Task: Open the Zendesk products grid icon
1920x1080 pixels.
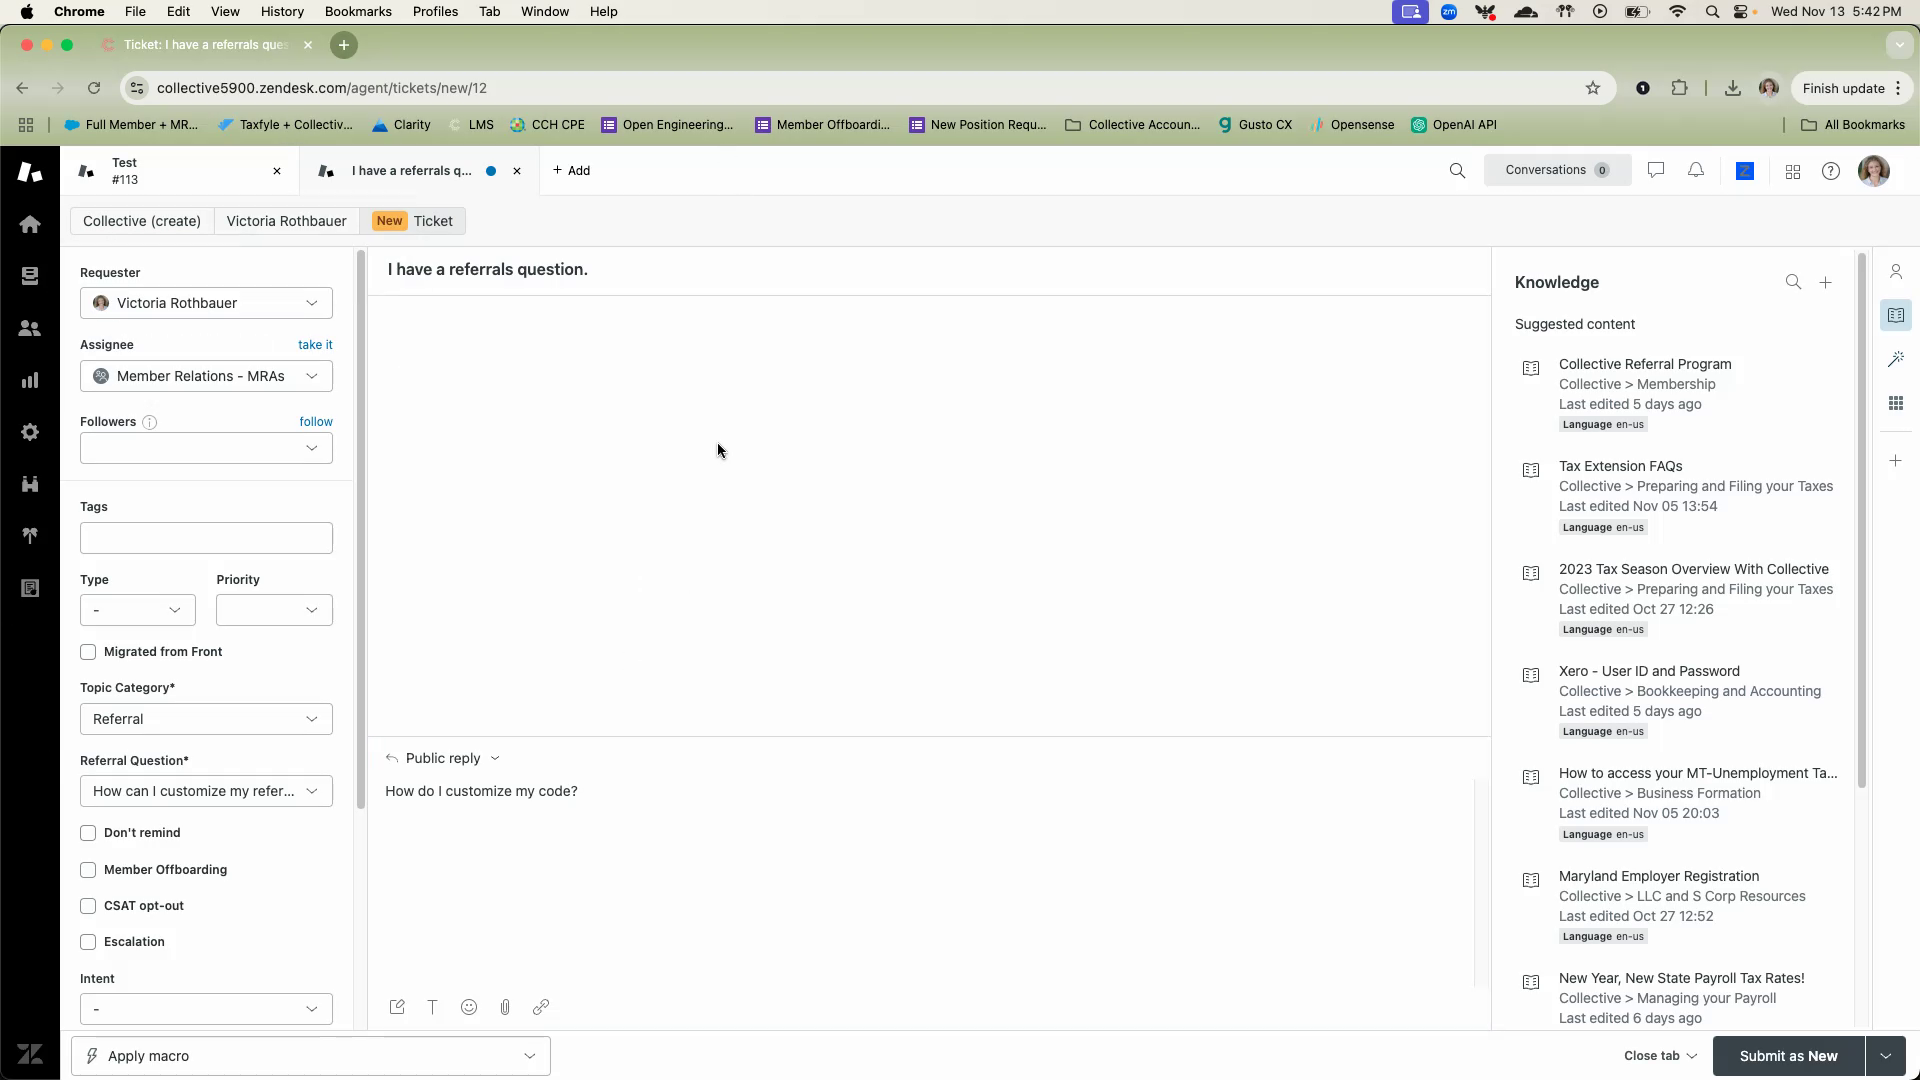Action: click(x=1793, y=172)
